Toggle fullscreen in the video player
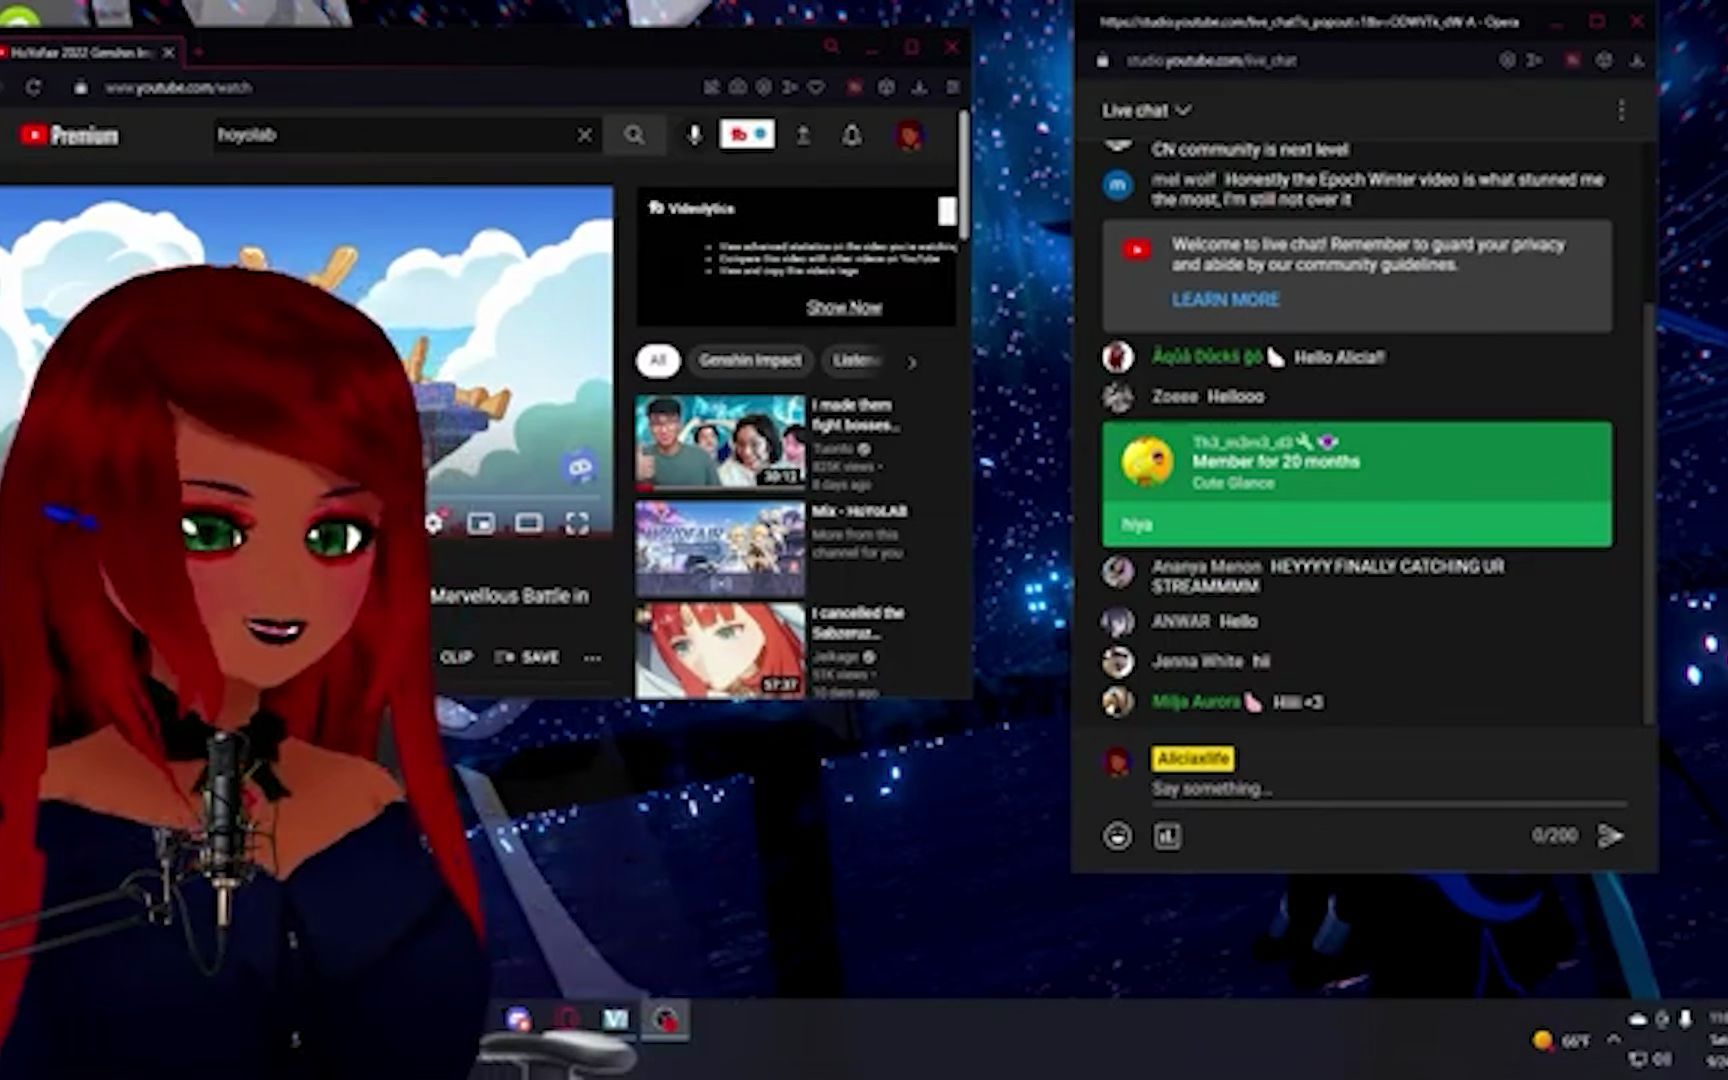This screenshot has width=1728, height=1080. [x=577, y=523]
